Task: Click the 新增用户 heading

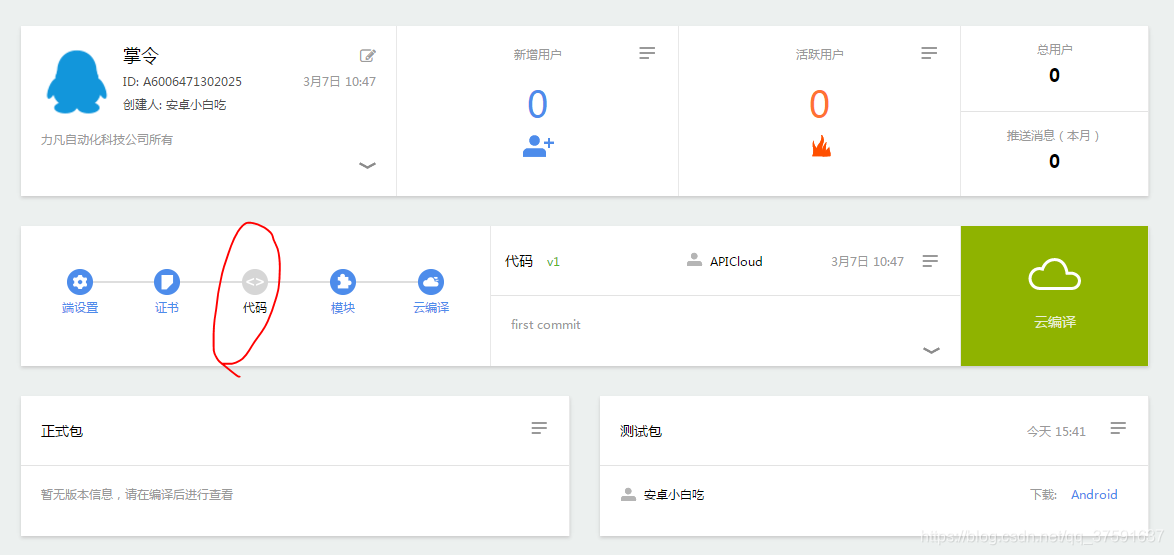Action: click(538, 55)
